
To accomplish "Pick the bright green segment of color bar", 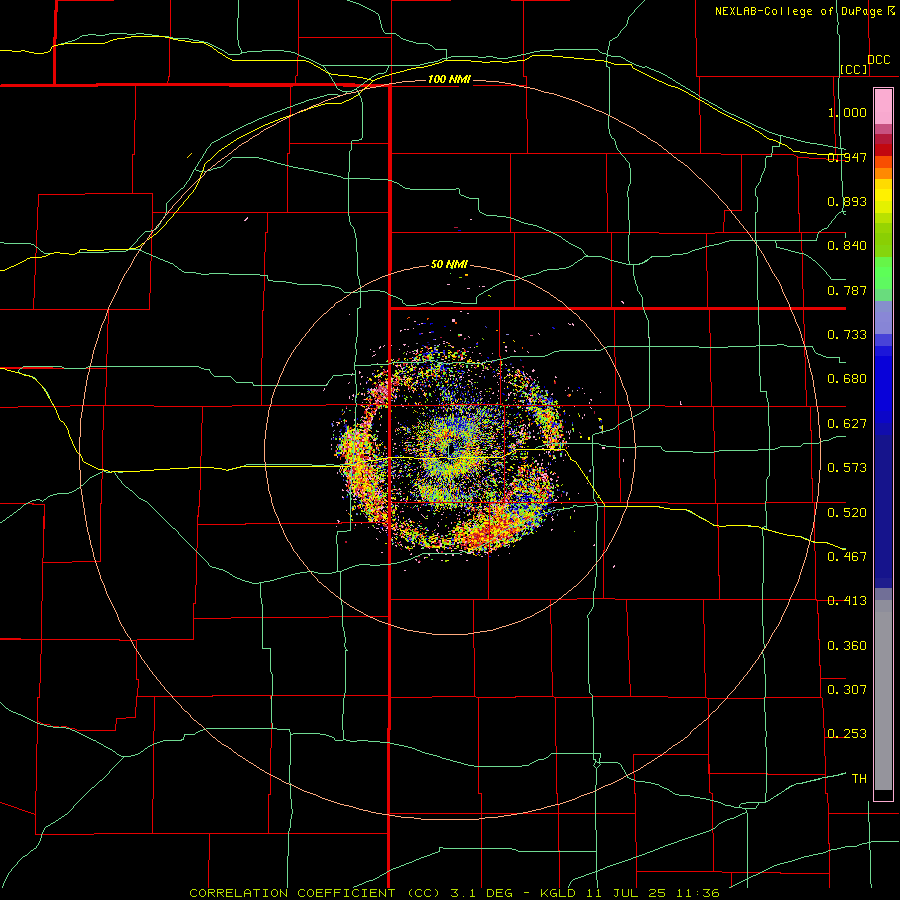I will 883,273.
